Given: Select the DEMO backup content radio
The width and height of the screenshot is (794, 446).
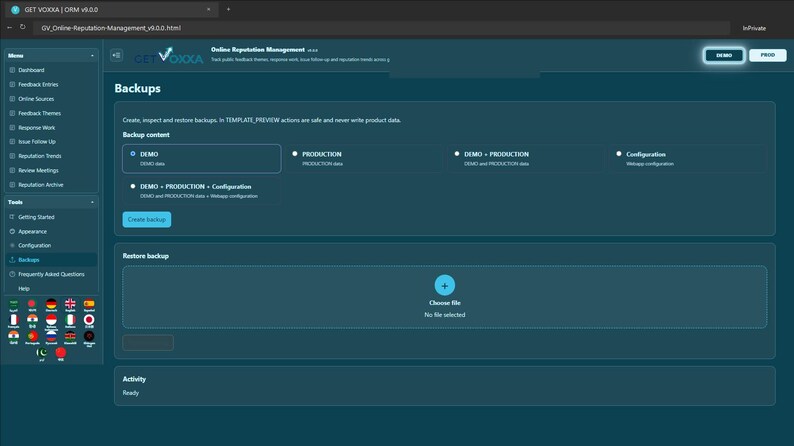Looking at the screenshot, I should tap(133, 154).
